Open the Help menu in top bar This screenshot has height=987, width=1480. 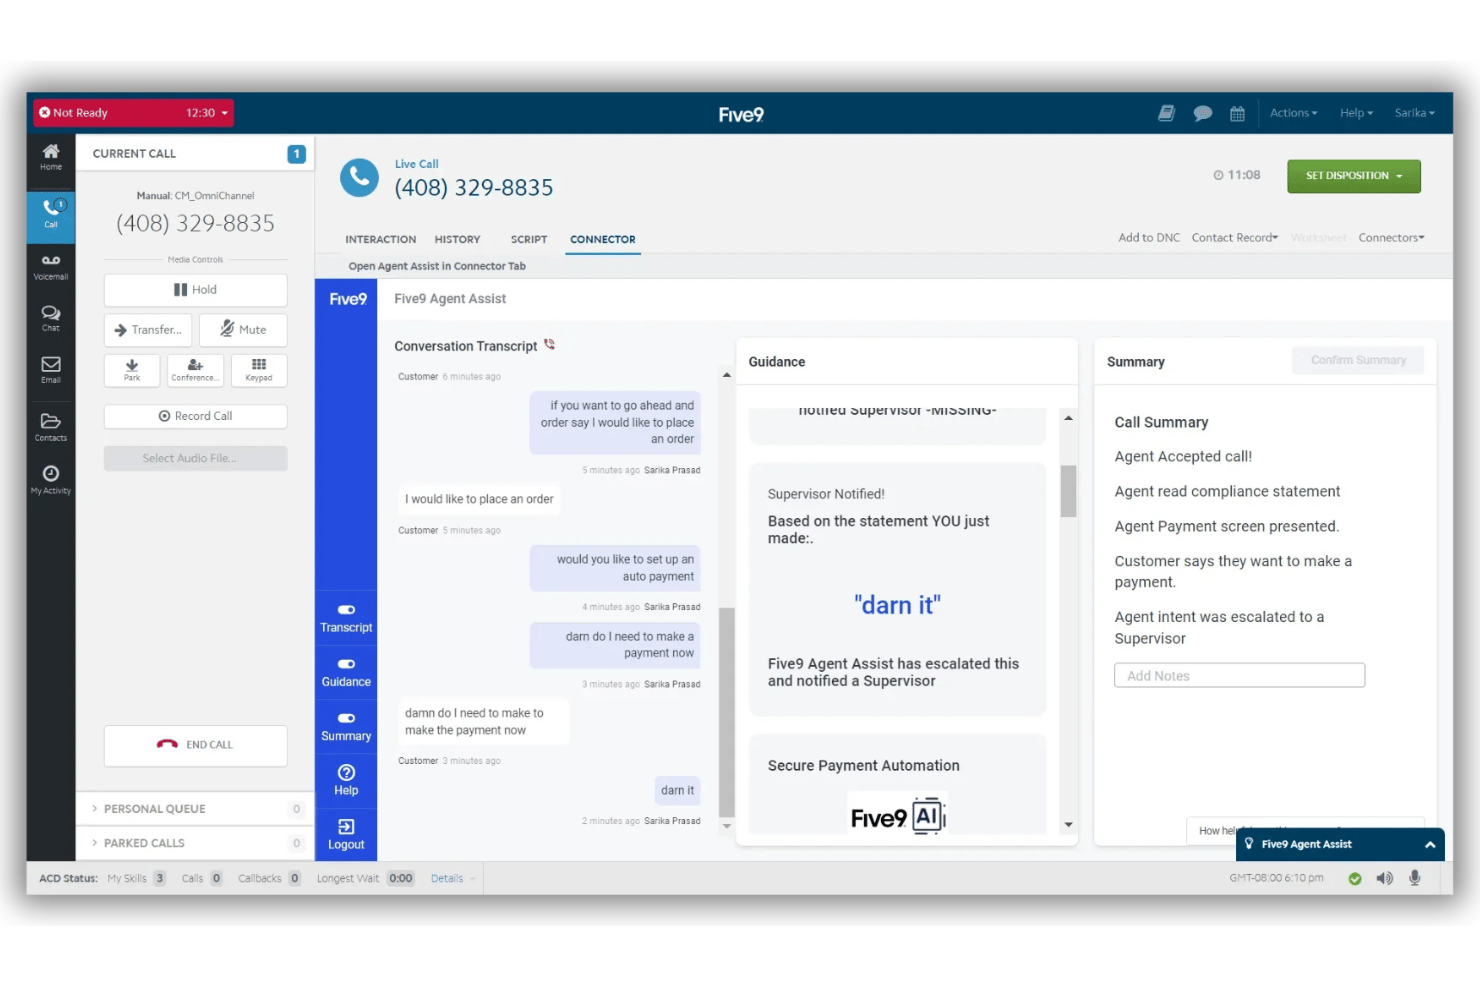click(x=1356, y=113)
